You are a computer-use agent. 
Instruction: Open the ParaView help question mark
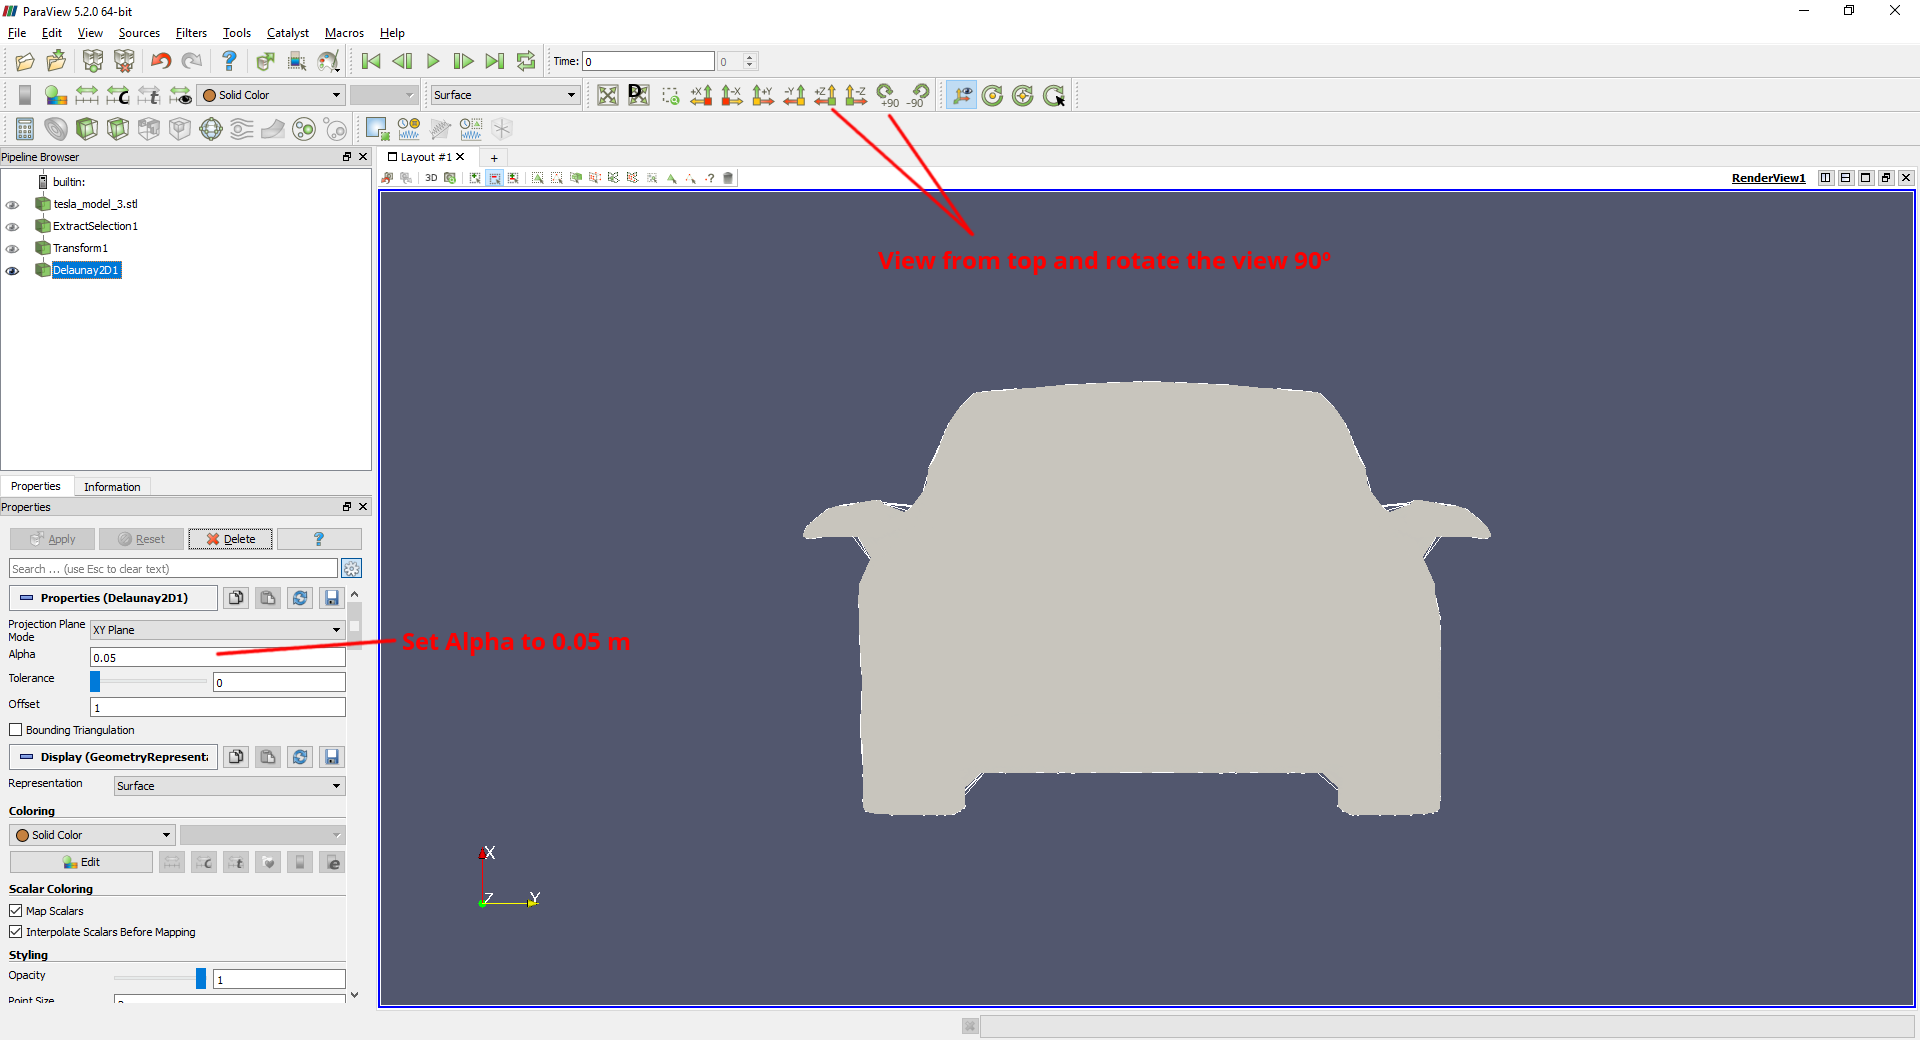229,62
